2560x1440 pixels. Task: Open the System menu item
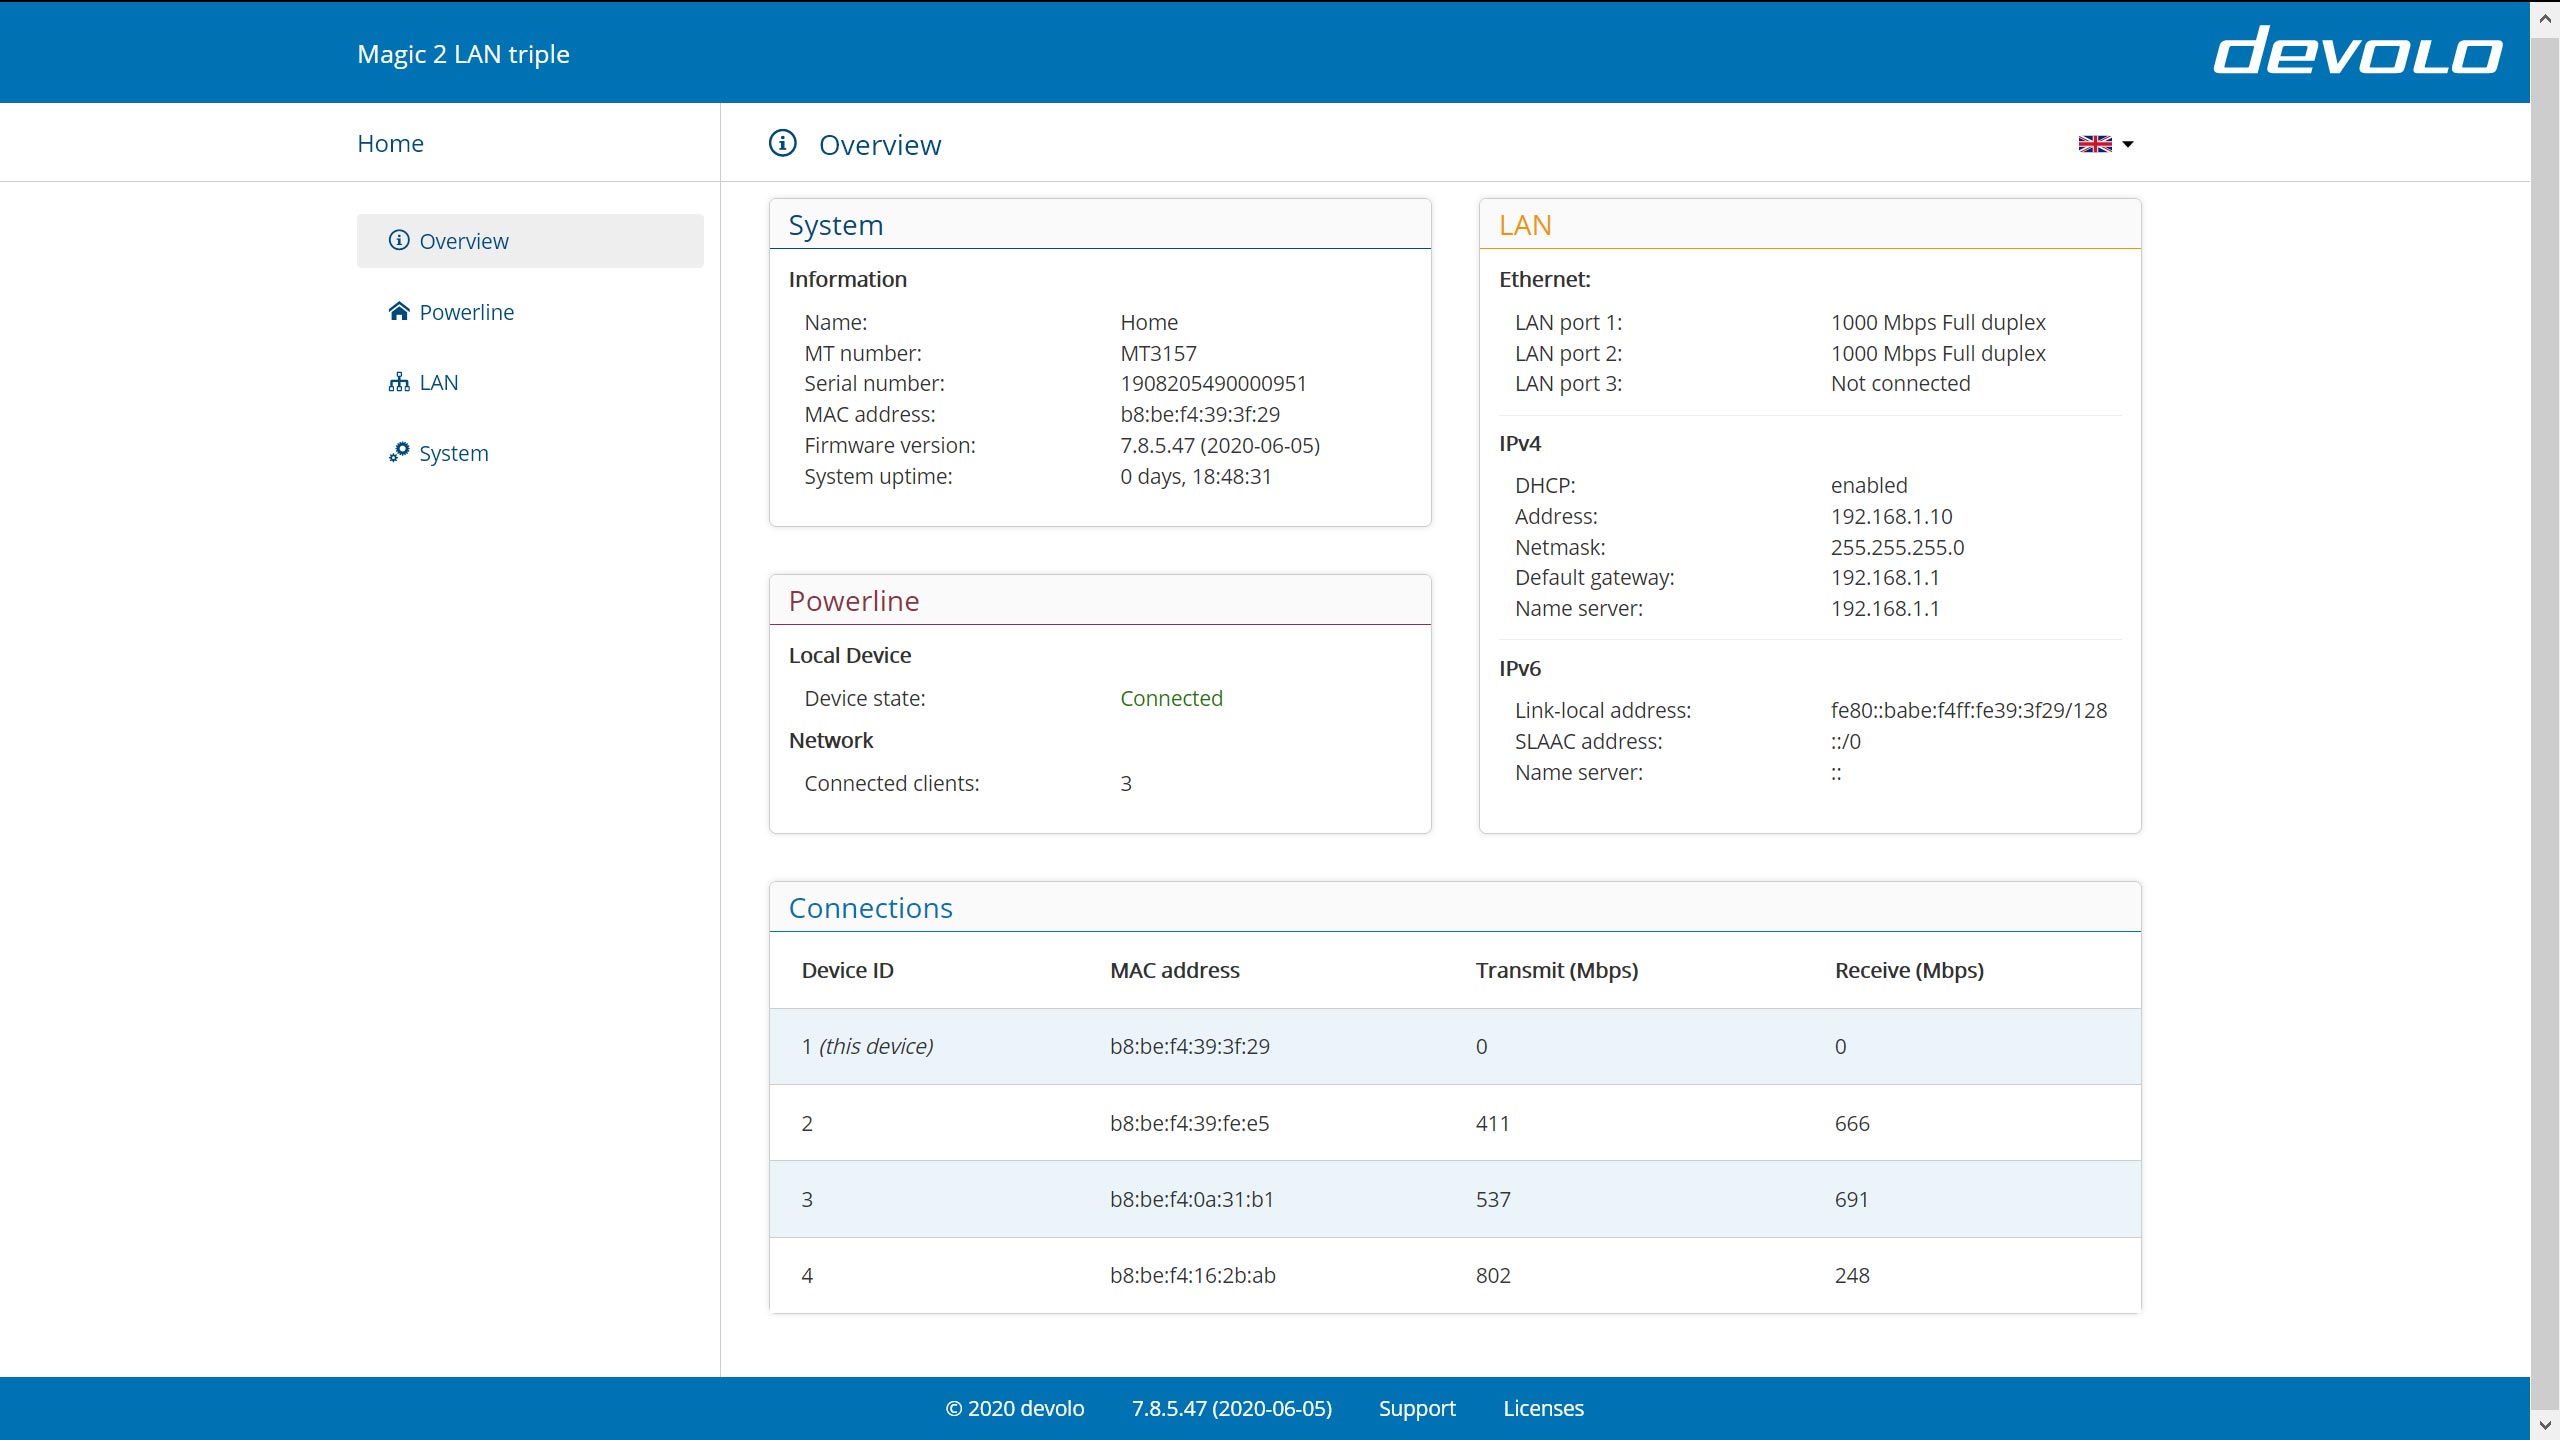[x=530, y=453]
